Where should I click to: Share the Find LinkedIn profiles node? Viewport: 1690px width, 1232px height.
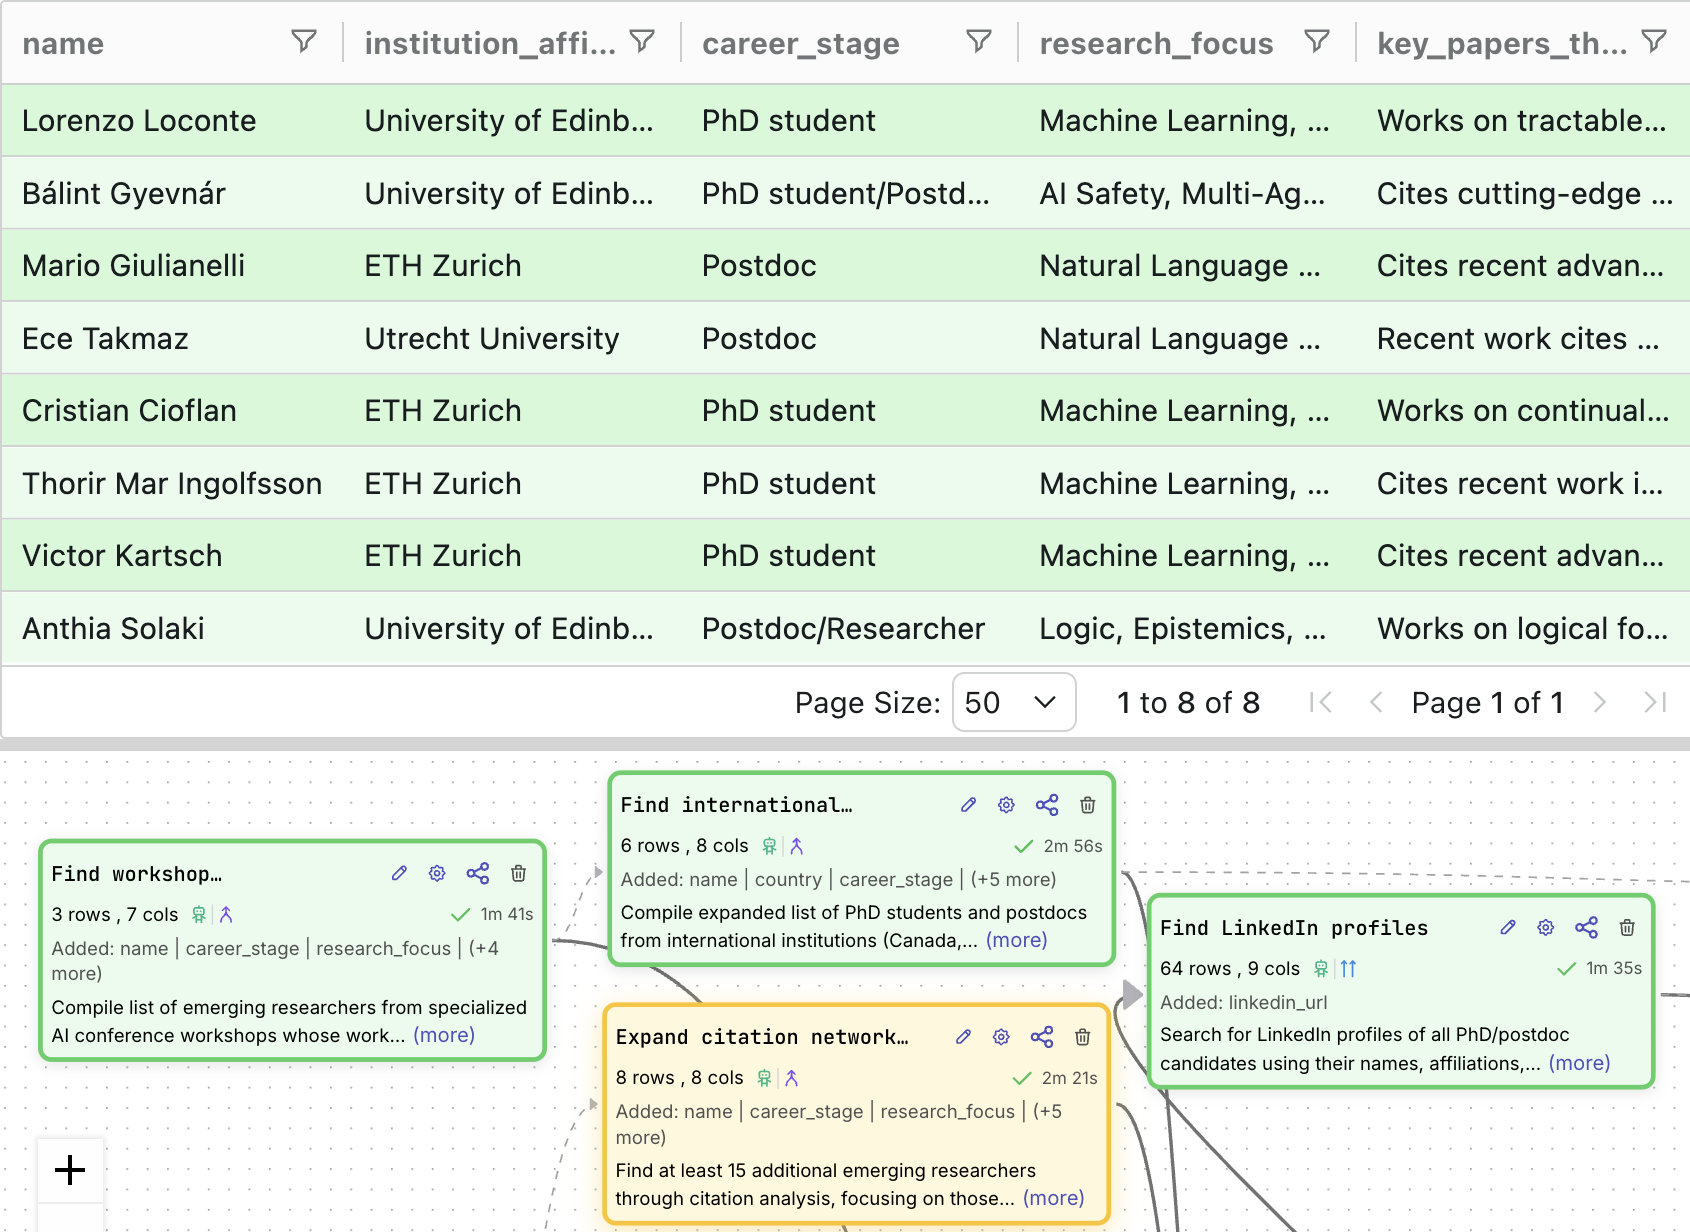pos(1586,928)
